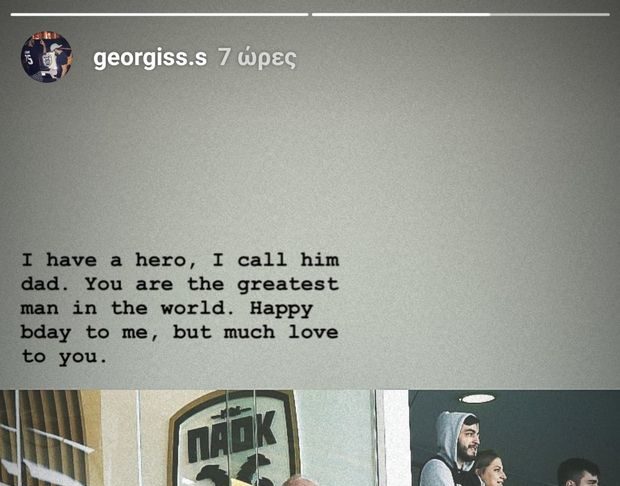Click the caption line 'man in the world. Happy'
The height and width of the screenshot is (486, 620).
(166, 309)
